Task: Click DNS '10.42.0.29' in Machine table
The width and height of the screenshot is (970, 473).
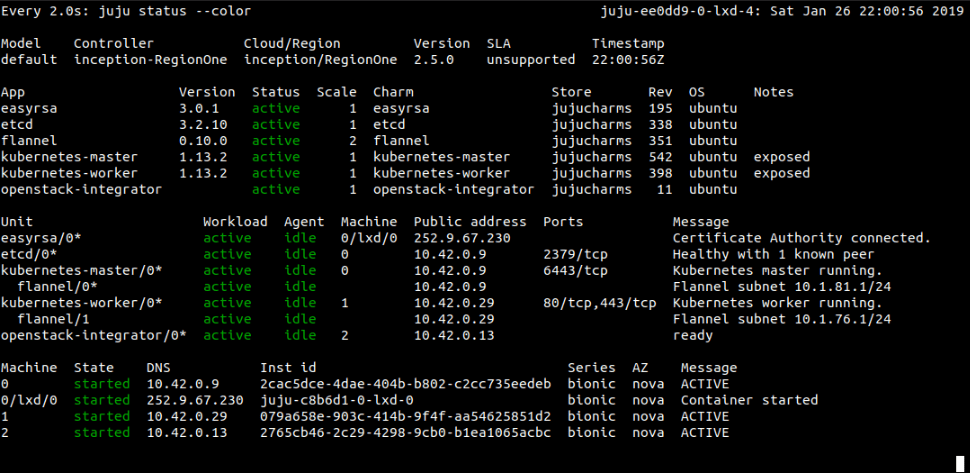Action: coord(187,416)
